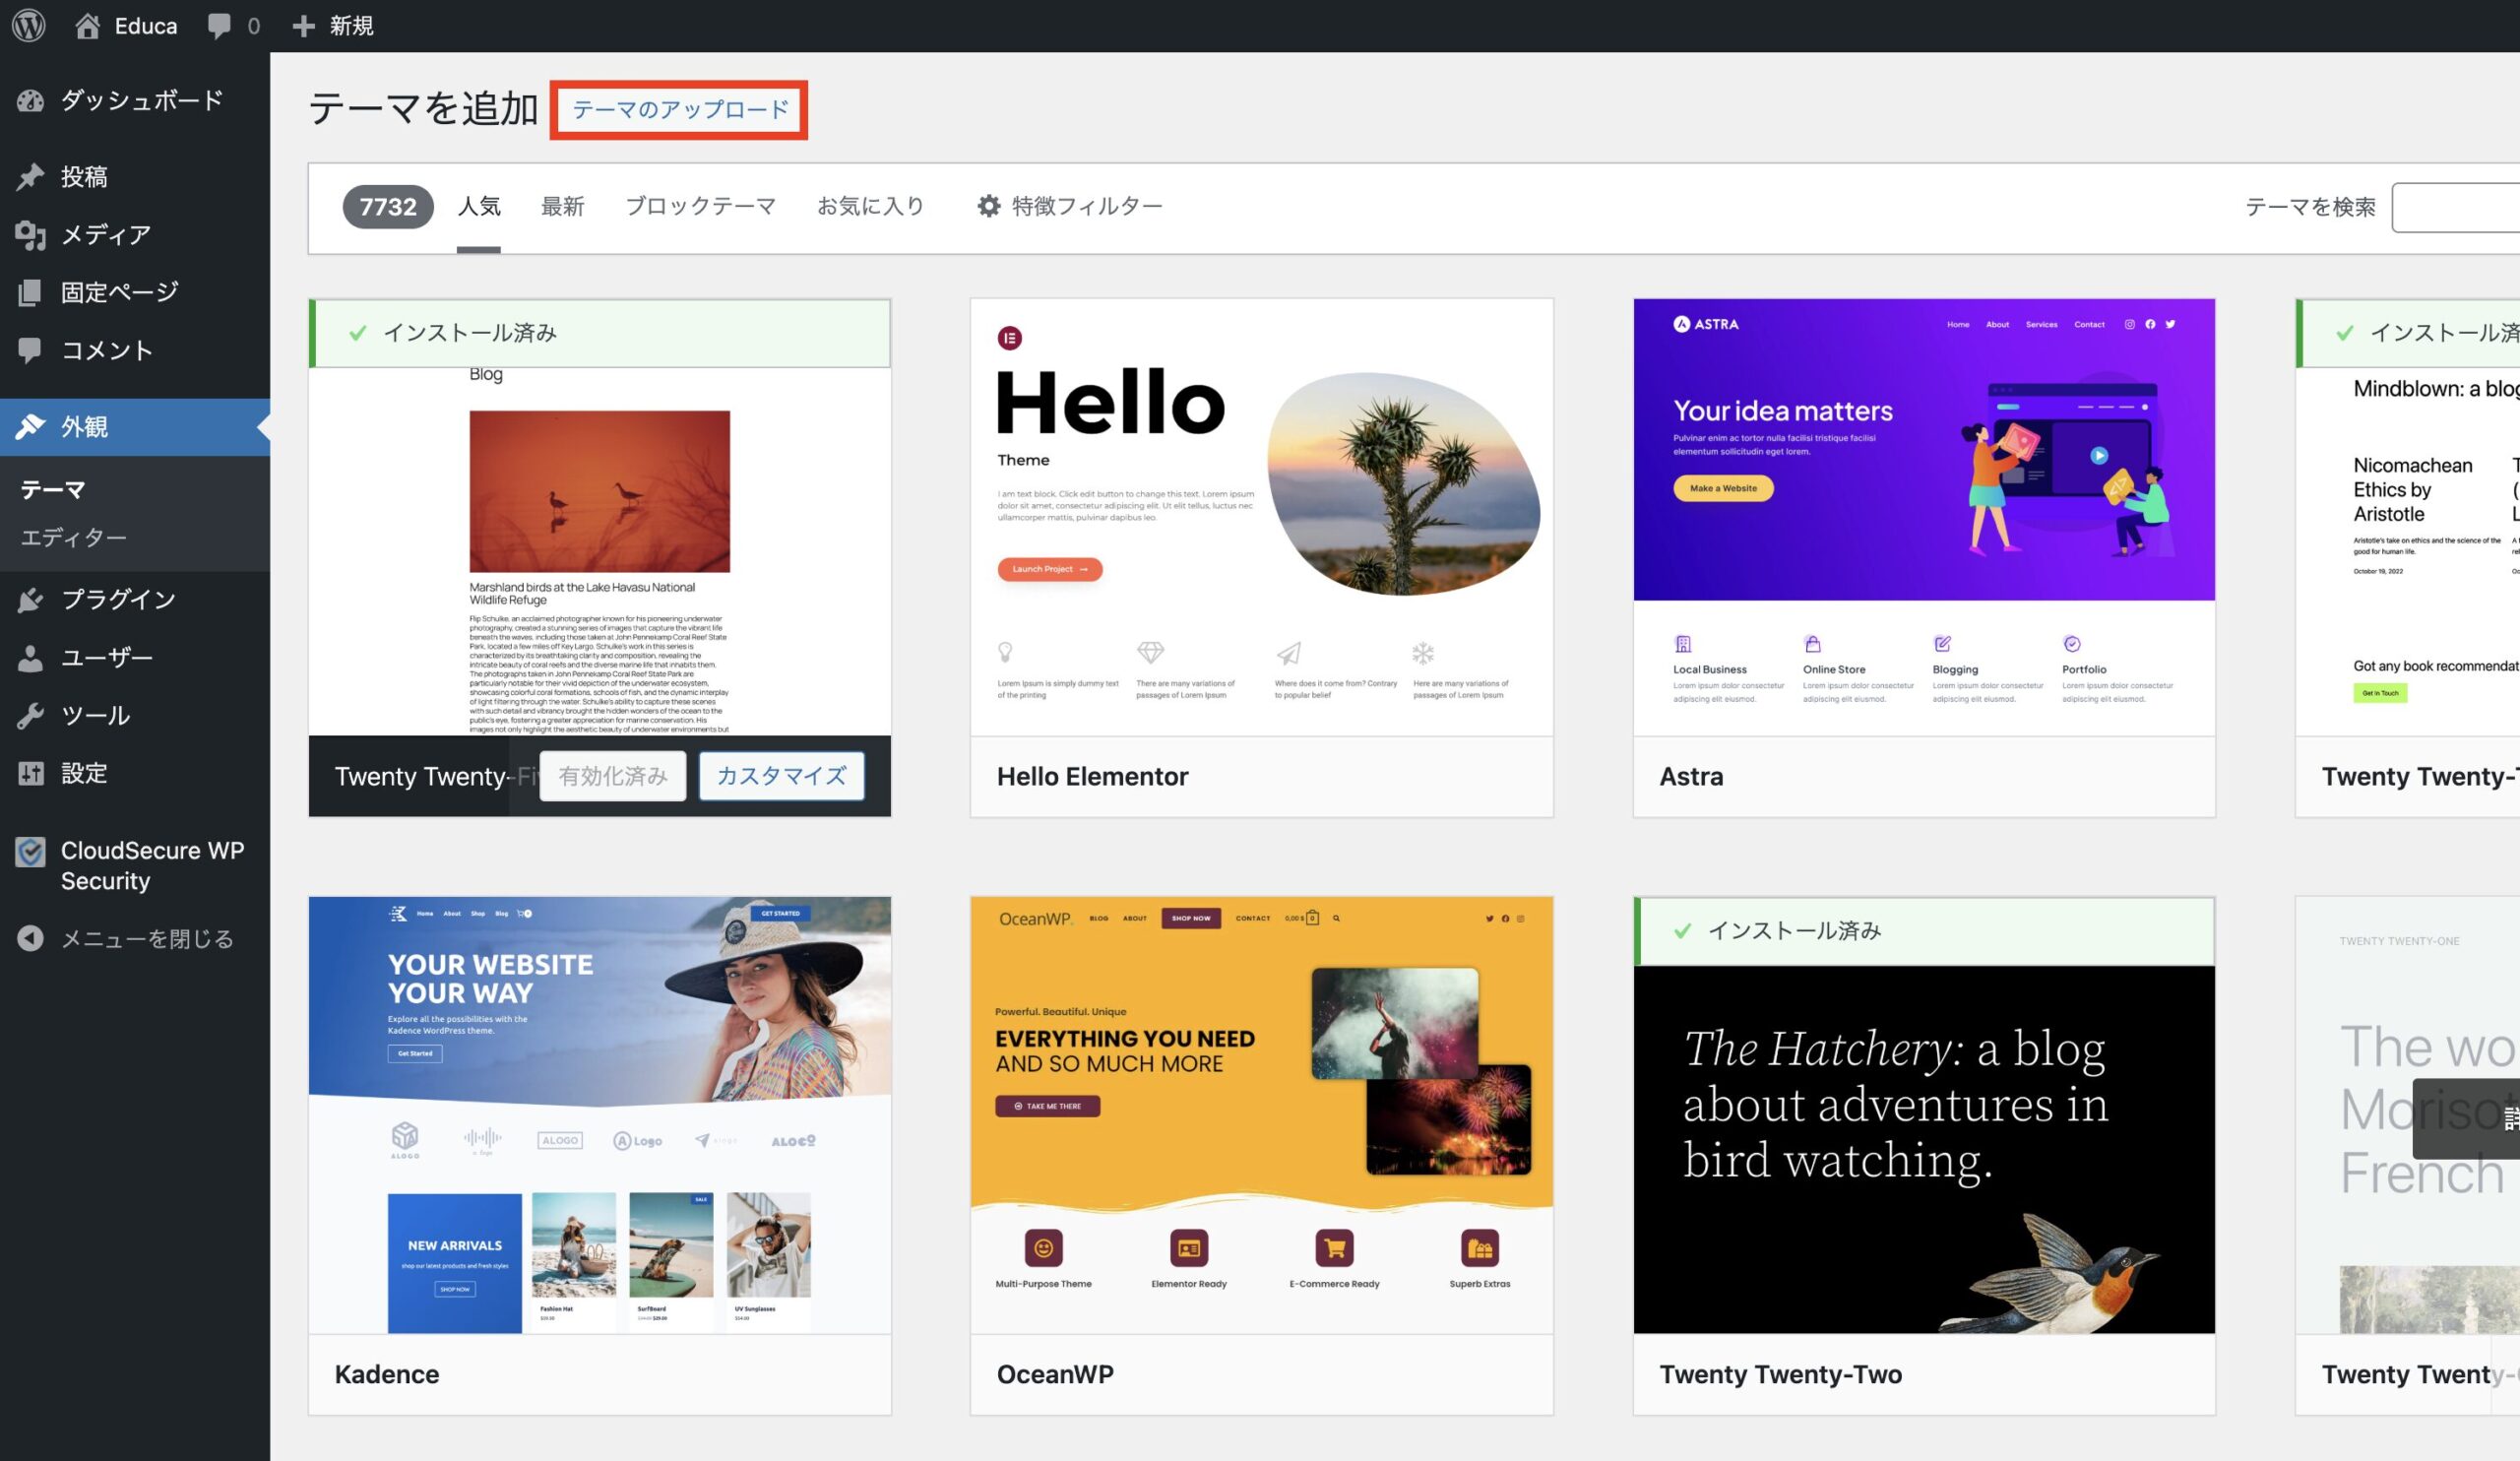Open CloudSecure WP Security menu
The width and height of the screenshot is (2520, 1461).
(x=151, y=865)
